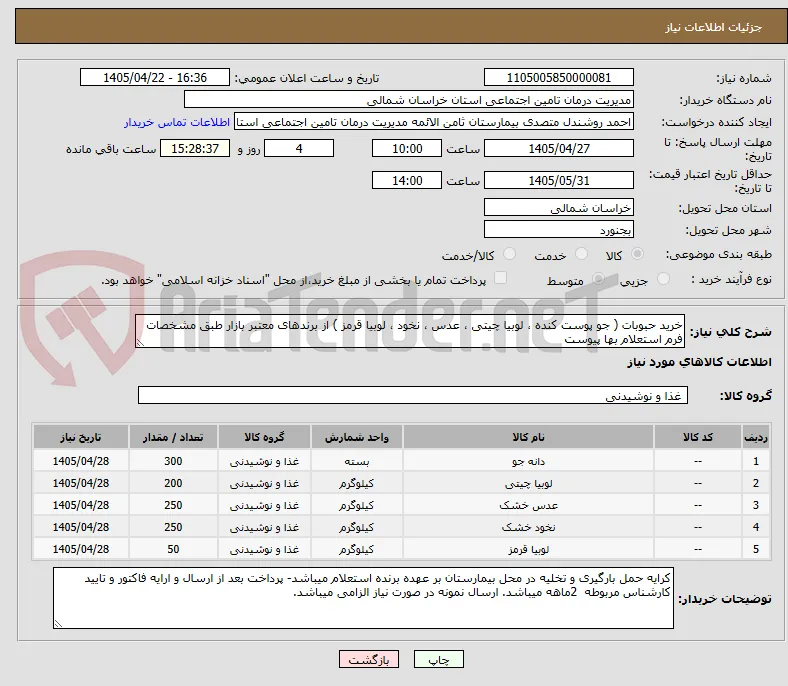Click the نخود خشک item name cell
The width and height of the screenshot is (788, 686).
[528, 527]
